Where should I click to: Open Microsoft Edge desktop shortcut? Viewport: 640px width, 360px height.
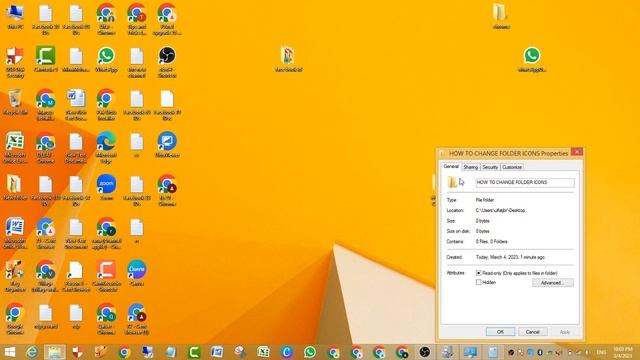coord(106,147)
